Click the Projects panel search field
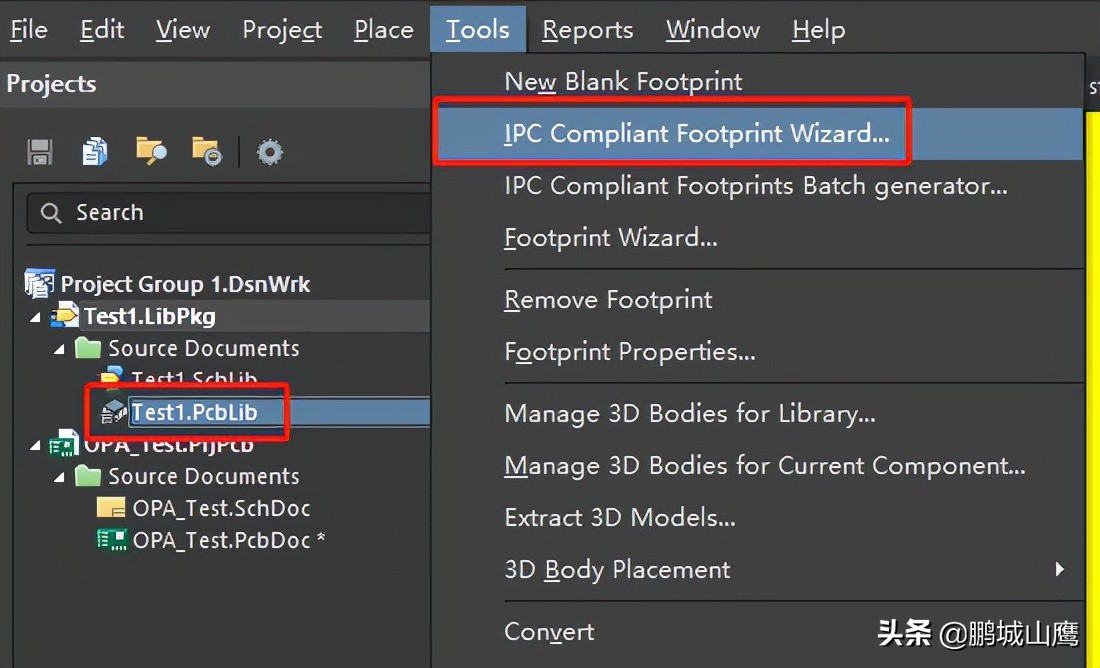1100x668 pixels. coord(229,213)
